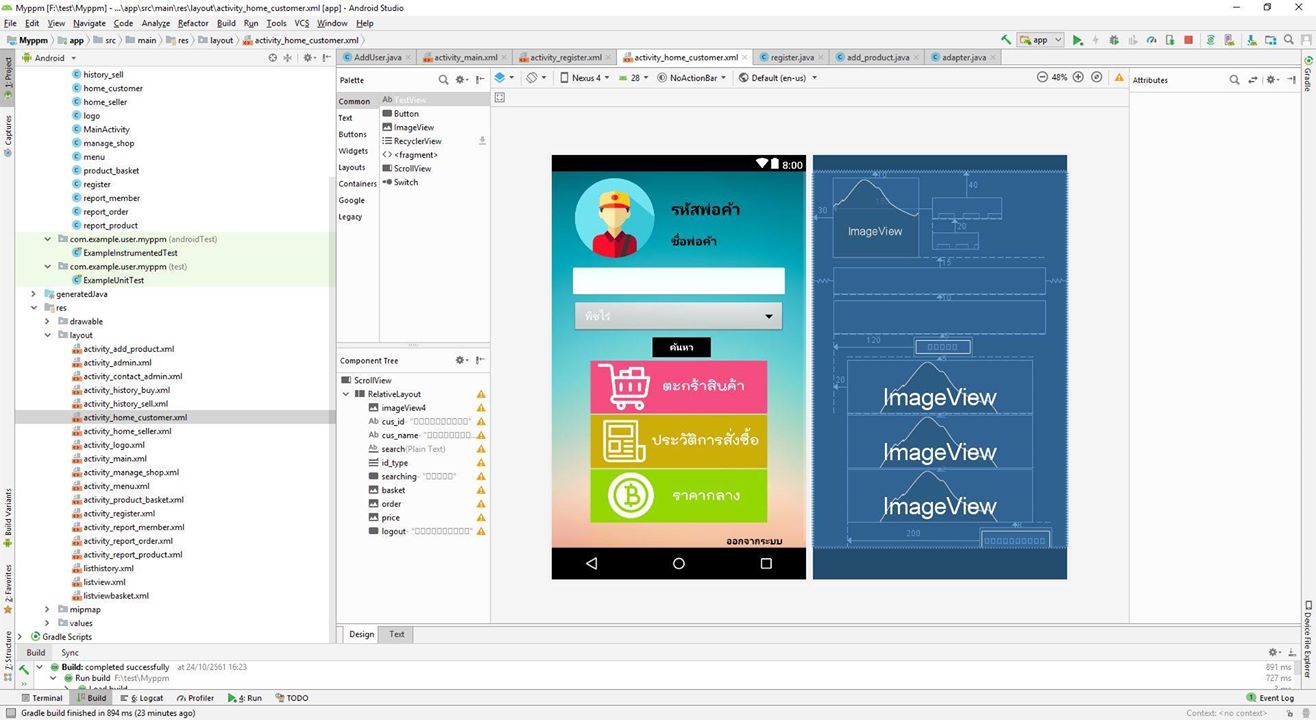The height and width of the screenshot is (720, 1316).
Task: Open the app run configuration dropdown
Action: (1041, 40)
